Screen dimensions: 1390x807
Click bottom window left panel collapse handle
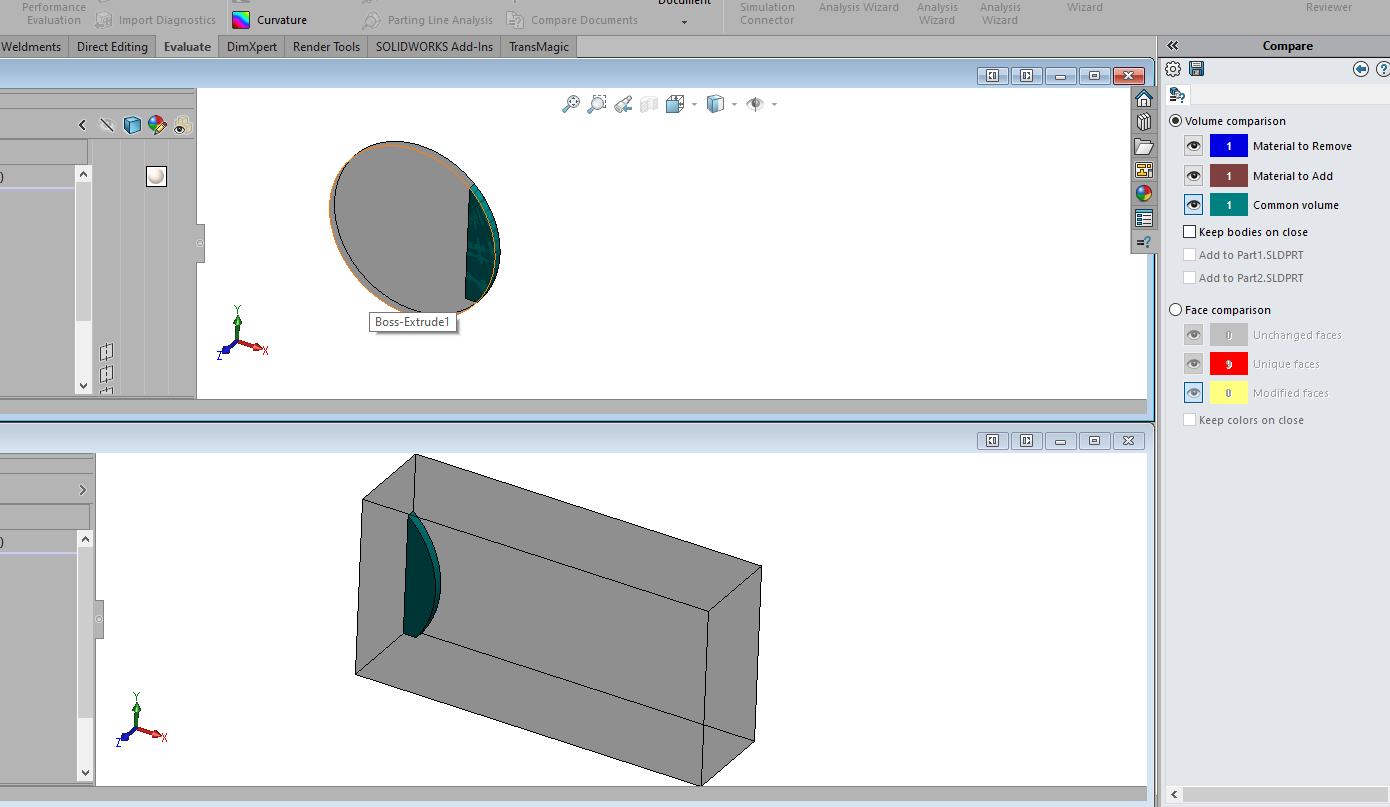[99, 620]
